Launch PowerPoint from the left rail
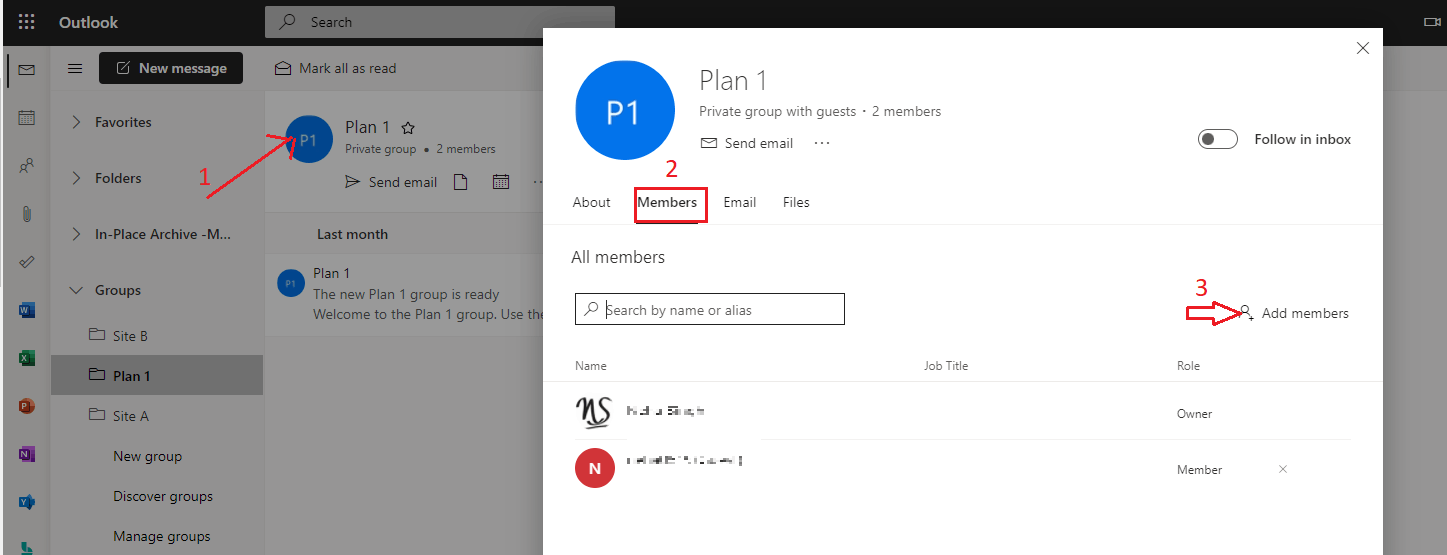The width and height of the screenshot is (1447, 555). click(x=27, y=405)
